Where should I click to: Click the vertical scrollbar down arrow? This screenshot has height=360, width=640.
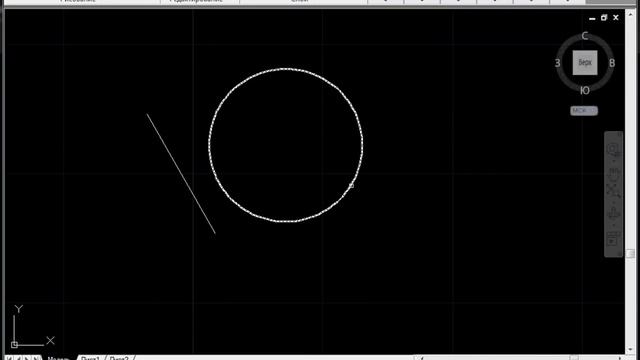tap(631, 350)
